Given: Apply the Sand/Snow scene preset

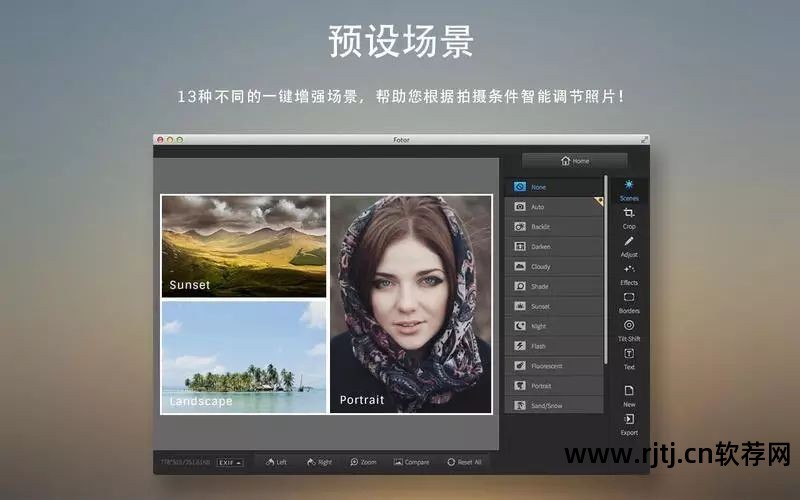Looking at the screenshot, I should tap(554, 405).
